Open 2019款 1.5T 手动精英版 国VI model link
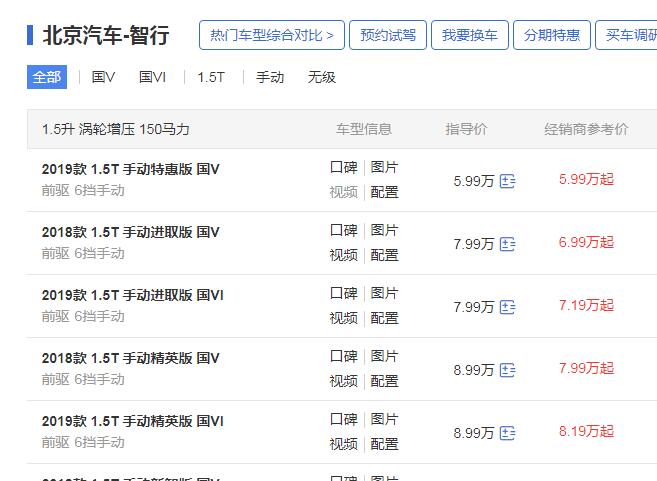657x481 pixels. pyautogui.click(x=132, y=421)
